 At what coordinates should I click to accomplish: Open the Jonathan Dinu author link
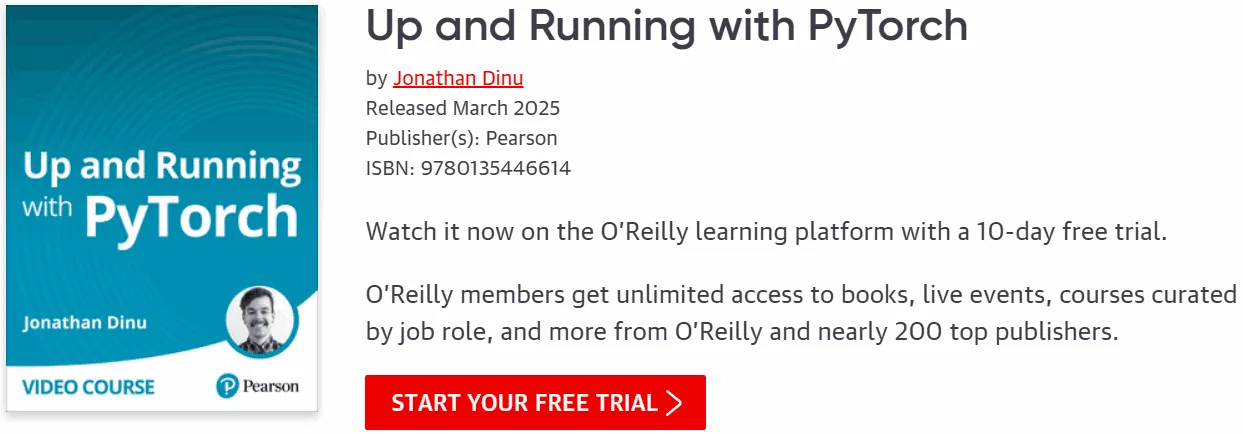(458, 78)
